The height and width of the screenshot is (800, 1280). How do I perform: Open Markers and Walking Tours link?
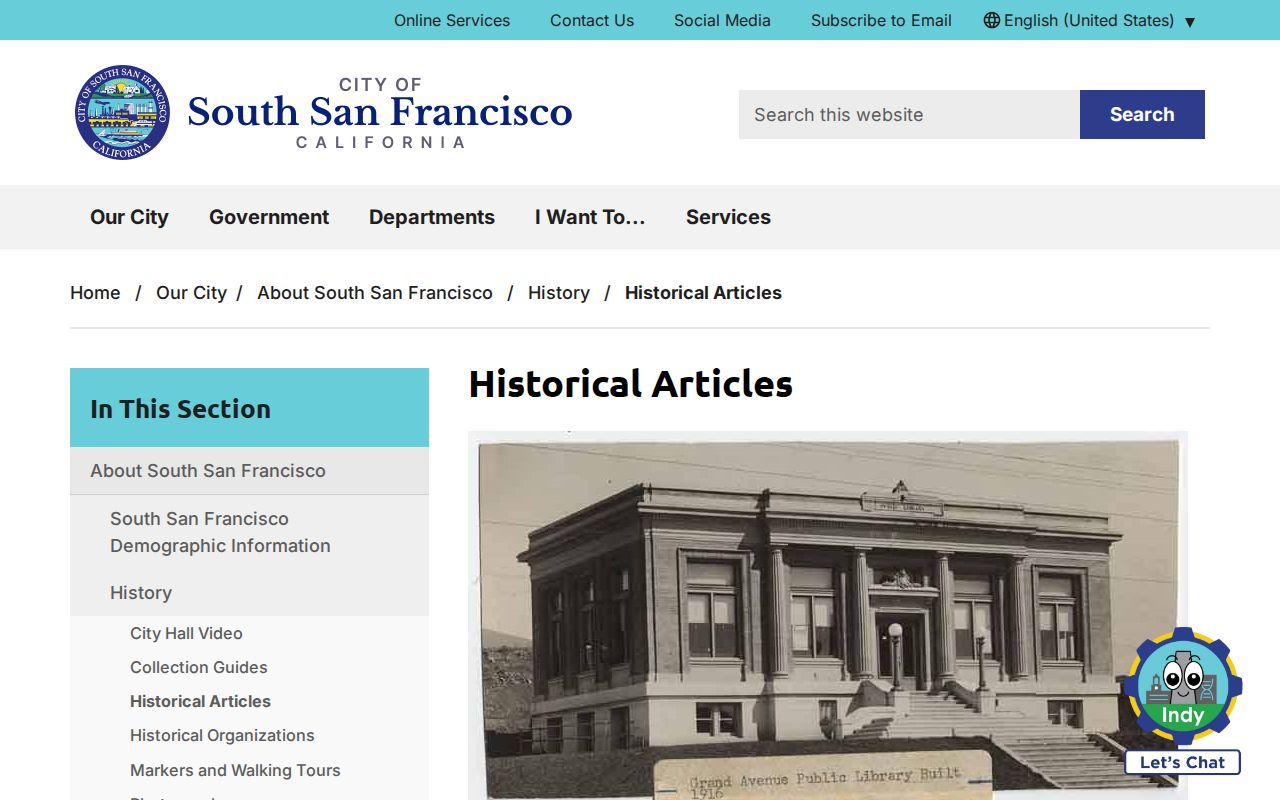coord(235,770)
